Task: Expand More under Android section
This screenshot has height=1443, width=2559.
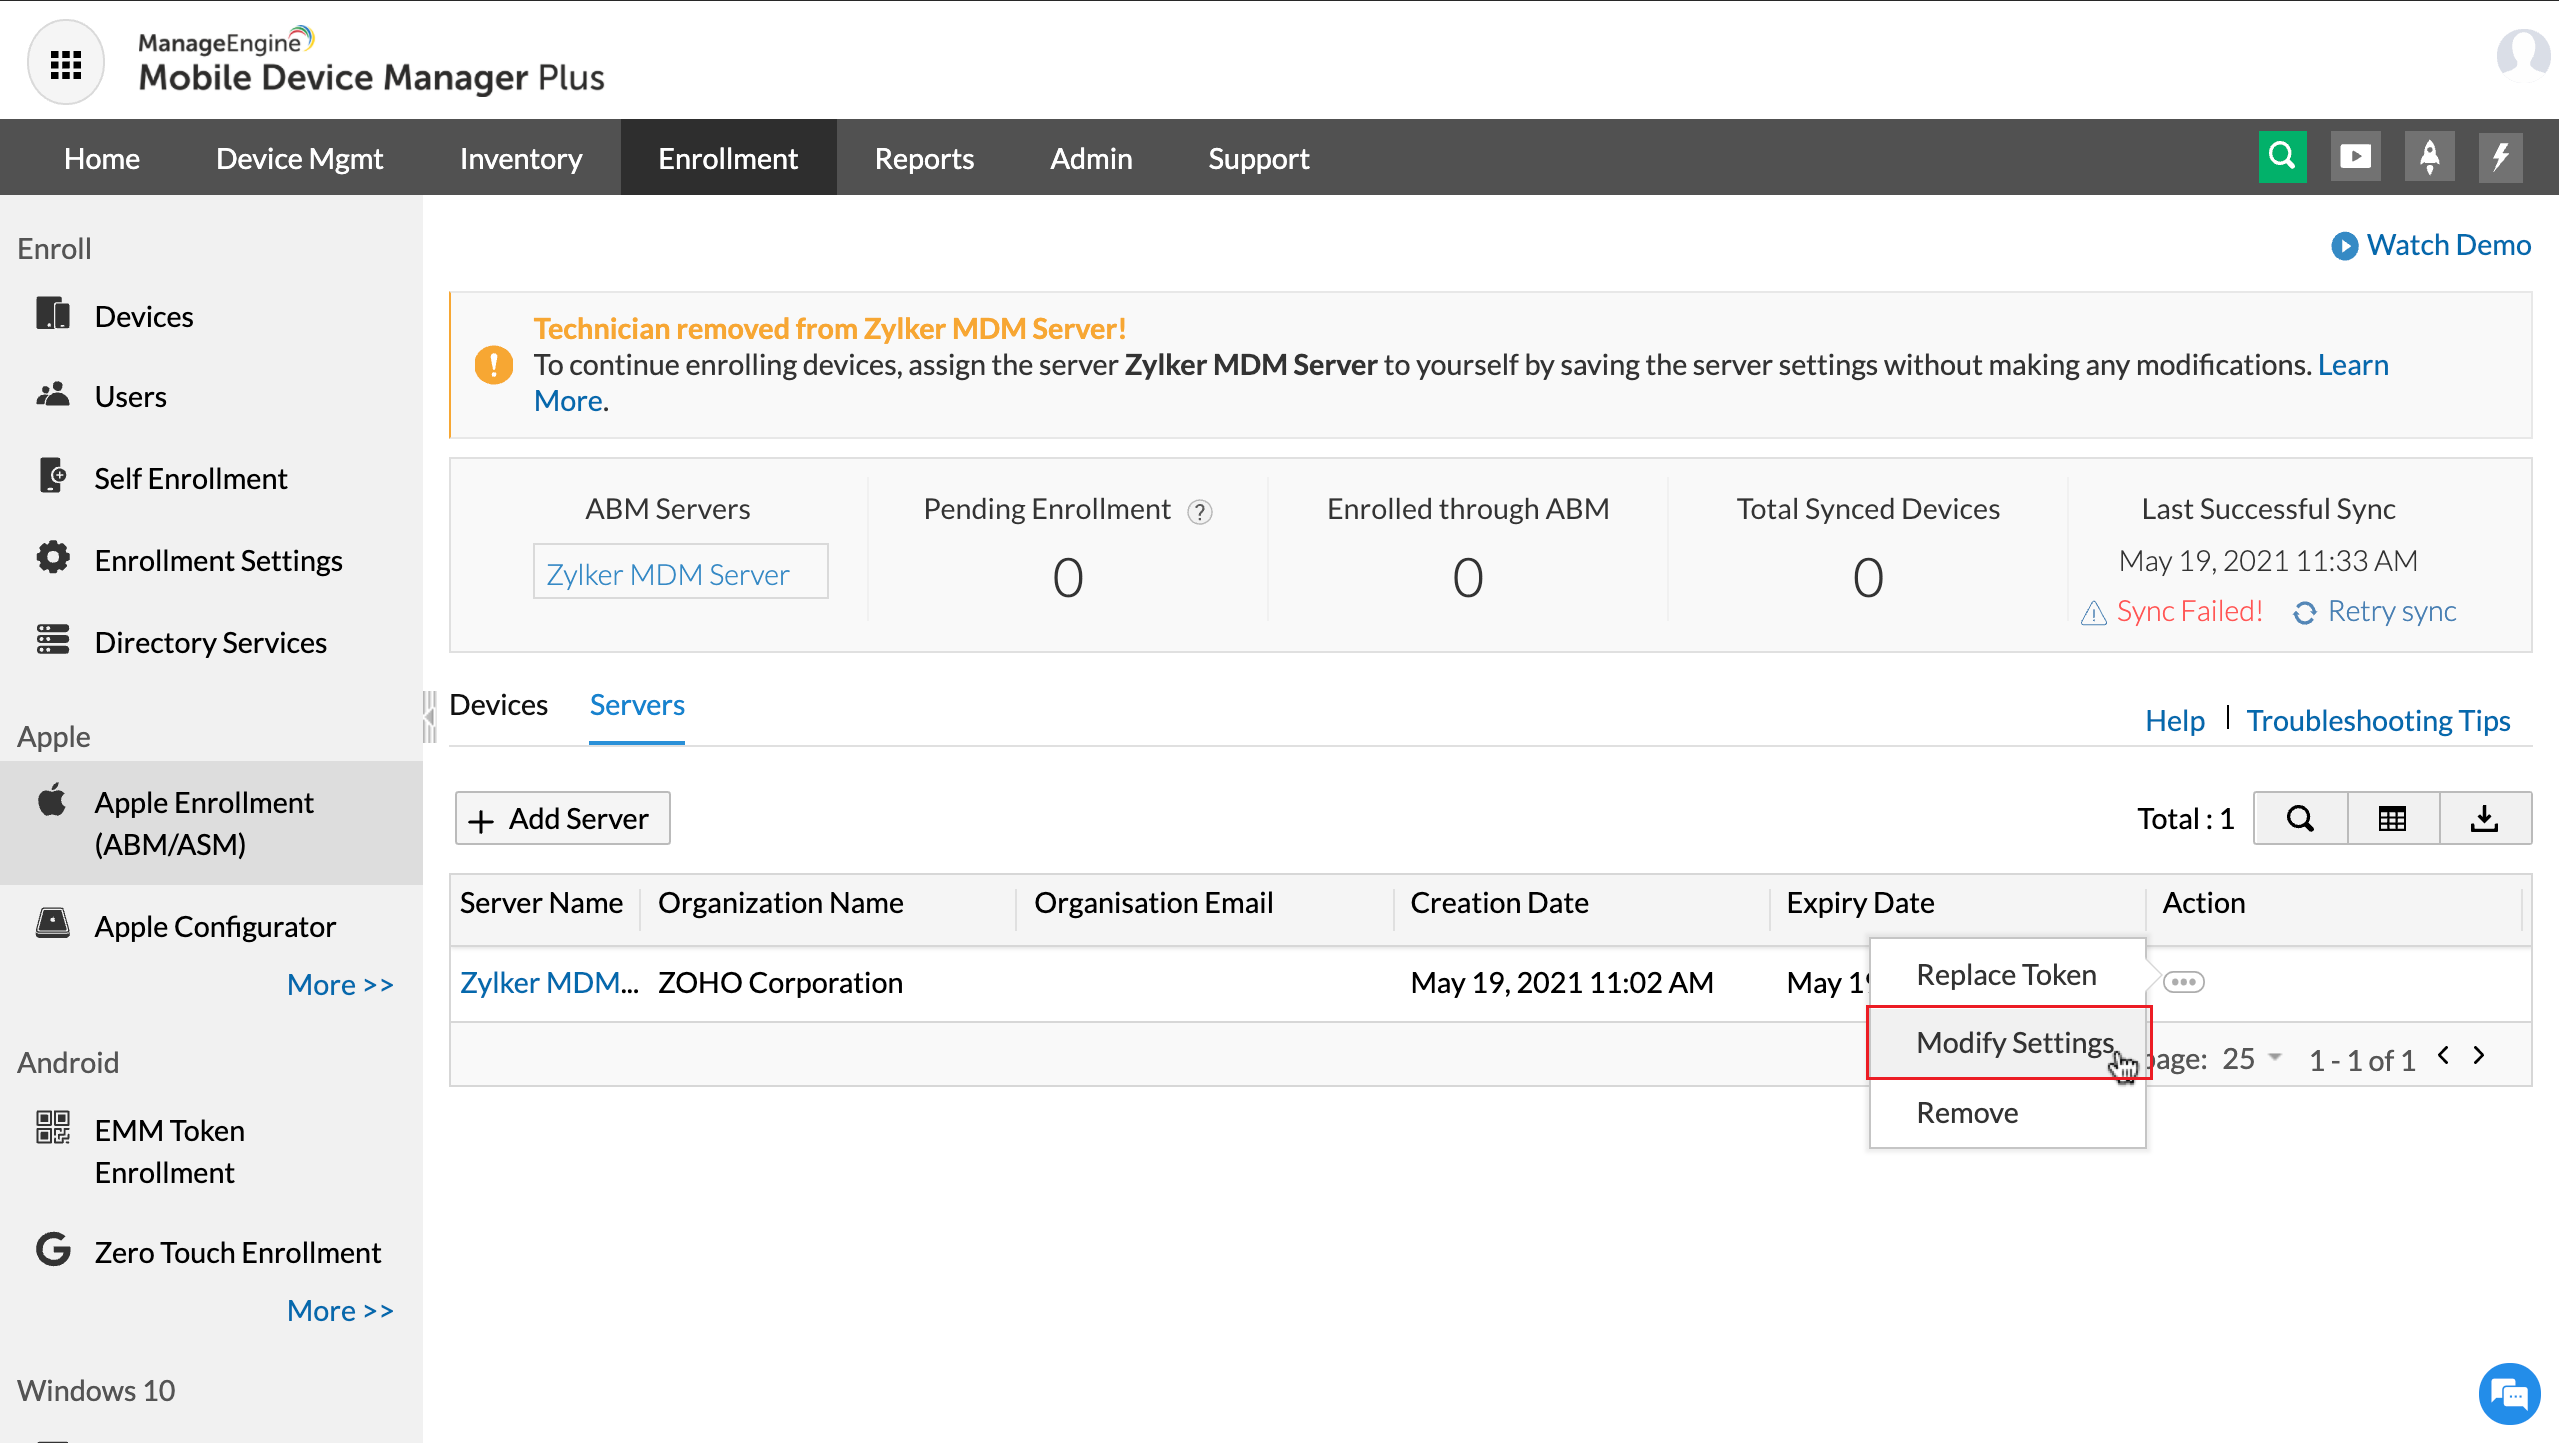Action: point(339,1311)
